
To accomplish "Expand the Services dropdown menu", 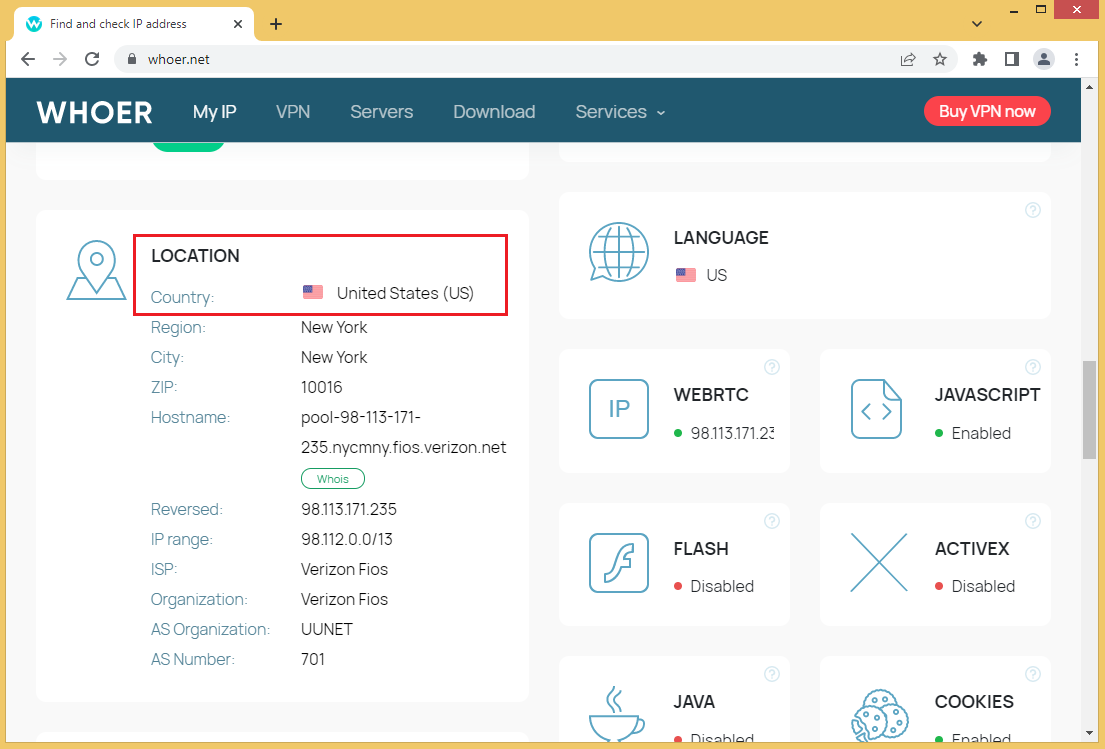I will click(x=620, y=112).
